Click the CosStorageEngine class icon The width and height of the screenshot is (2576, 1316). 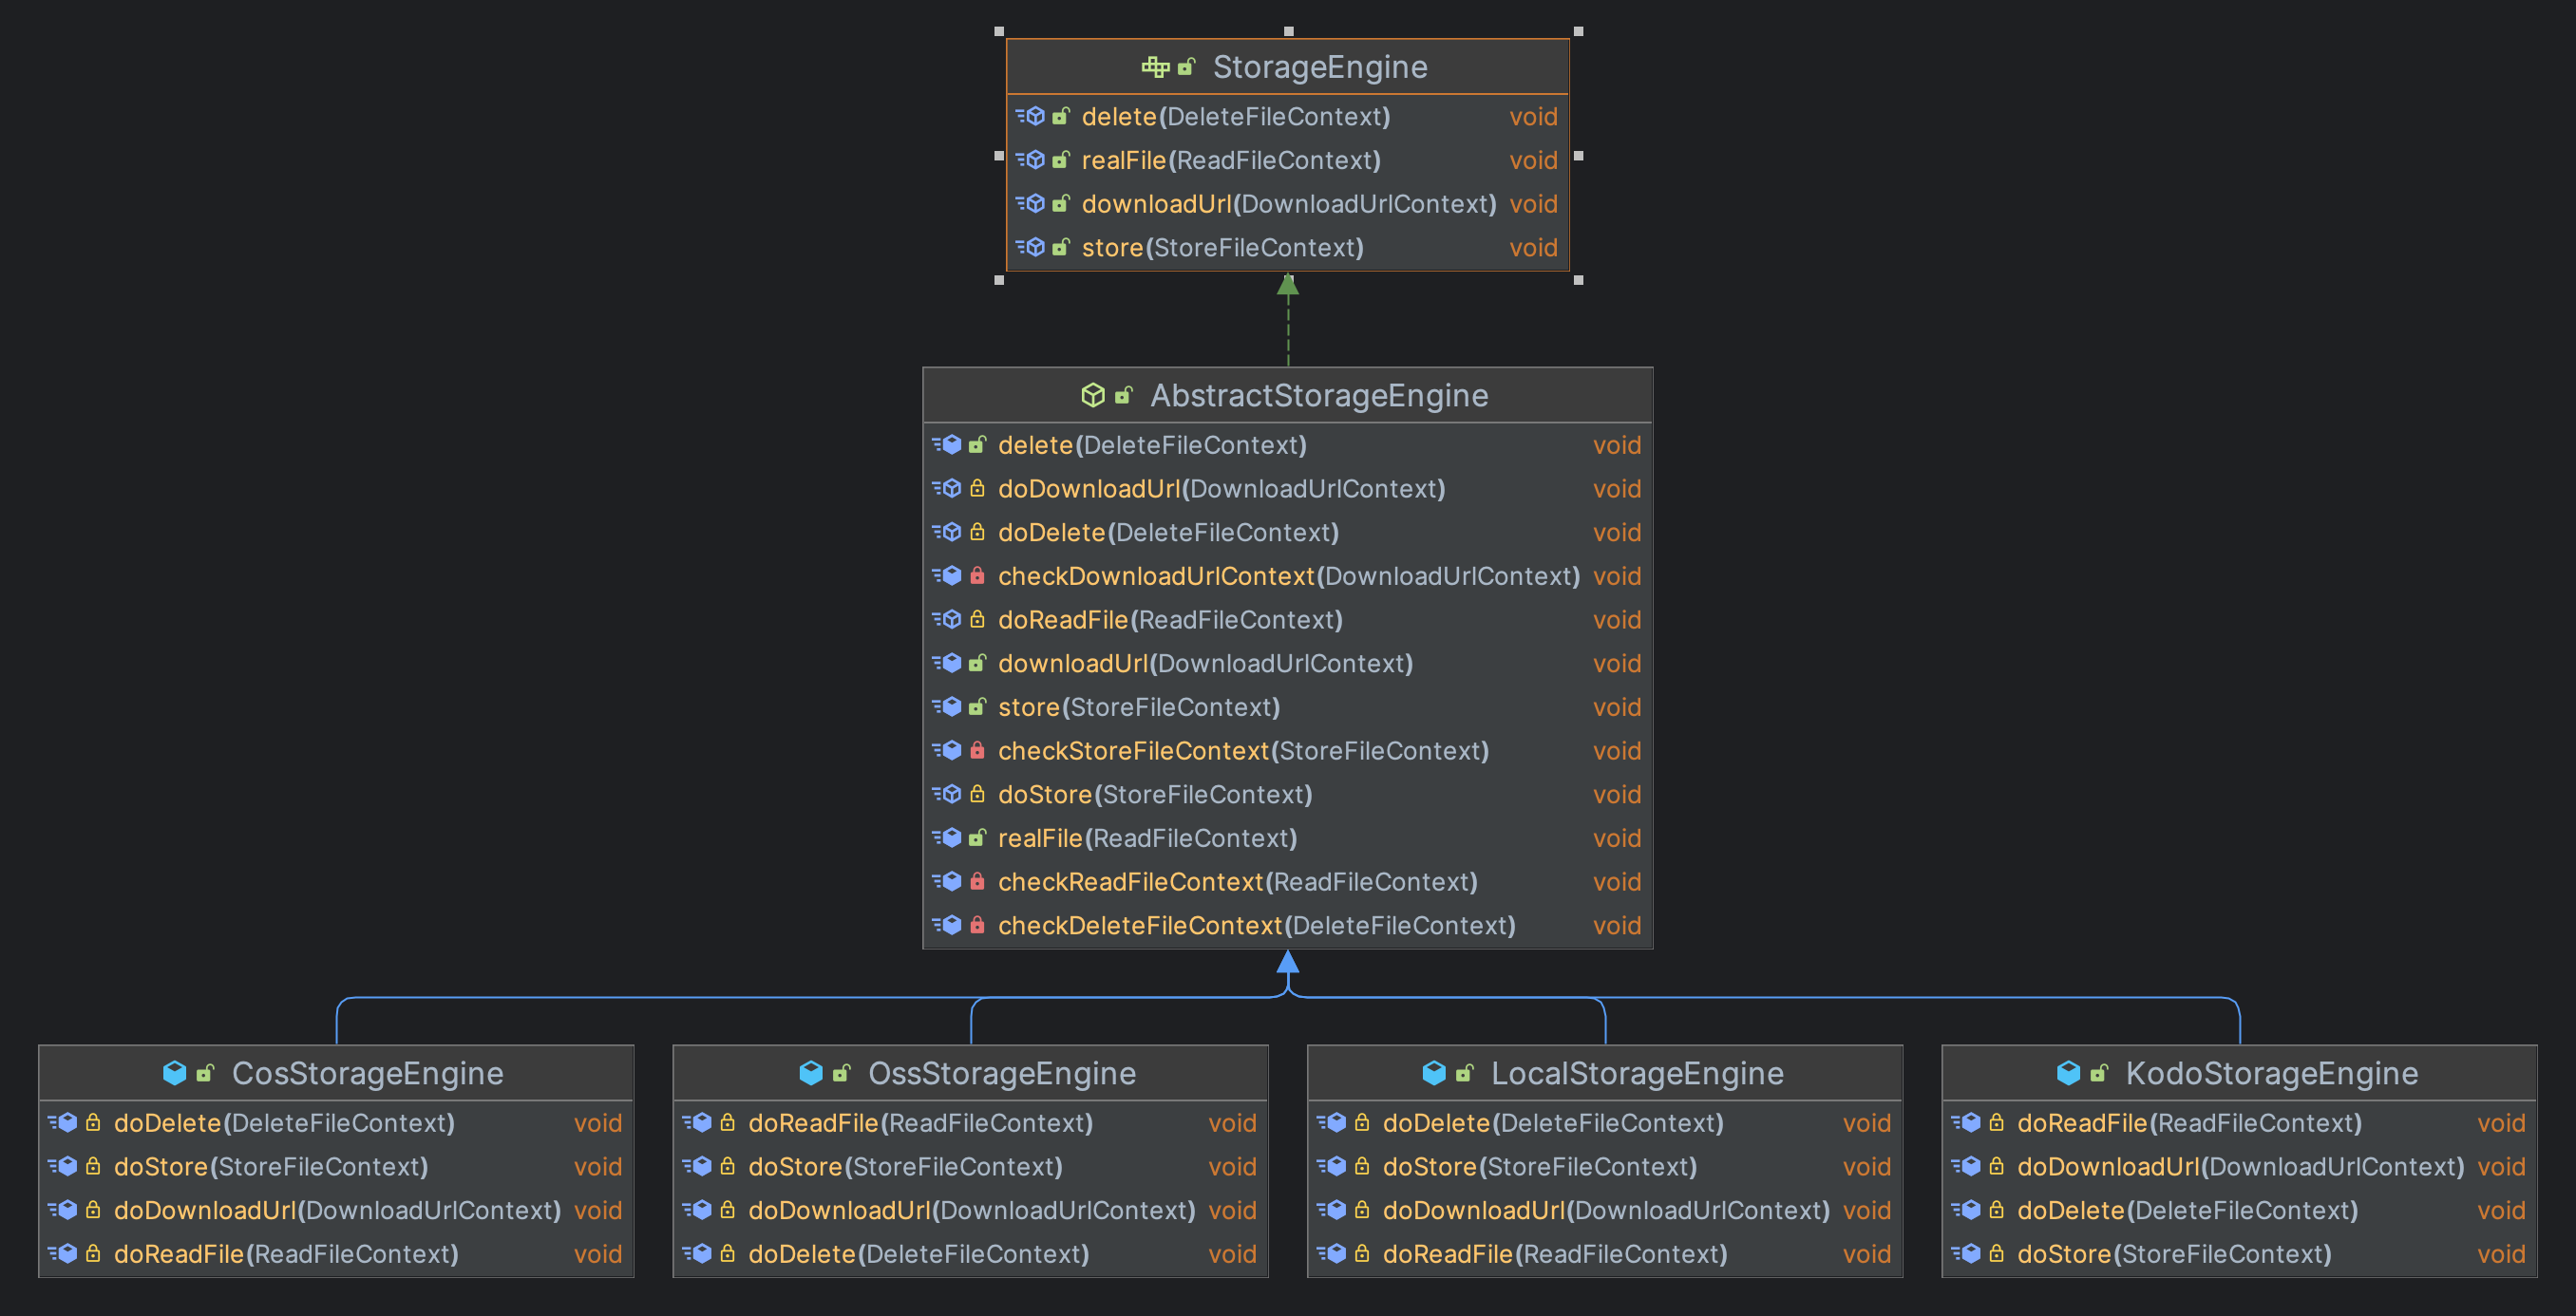175,1074
